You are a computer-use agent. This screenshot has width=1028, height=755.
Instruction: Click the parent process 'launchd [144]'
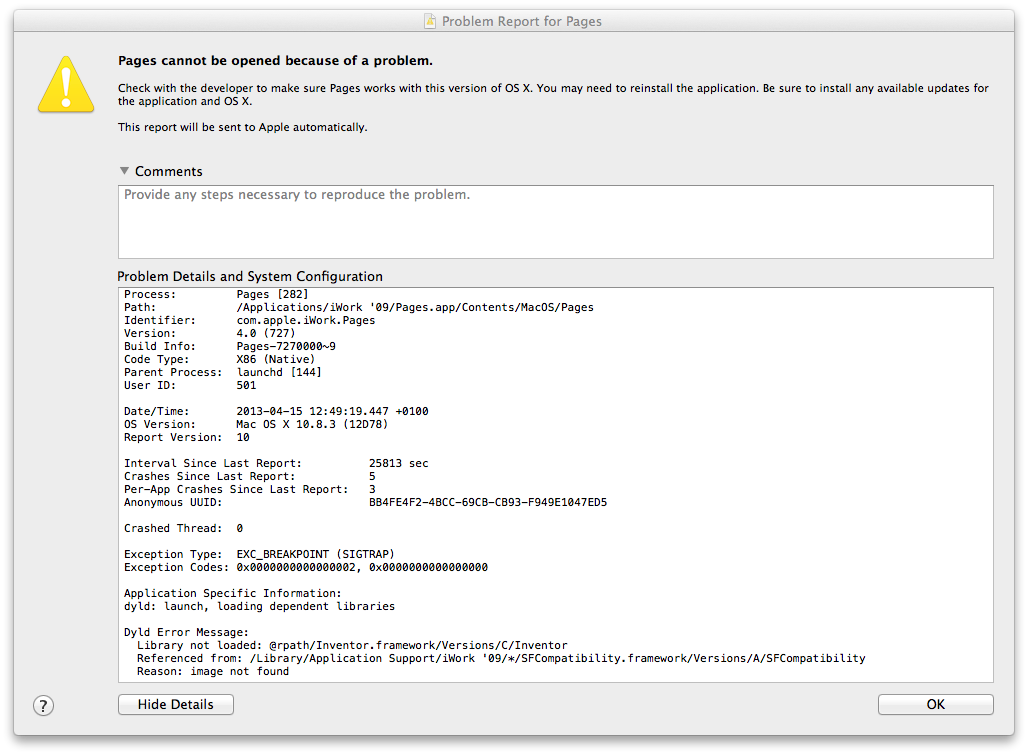pyautogui.click(x=279, y=372)
